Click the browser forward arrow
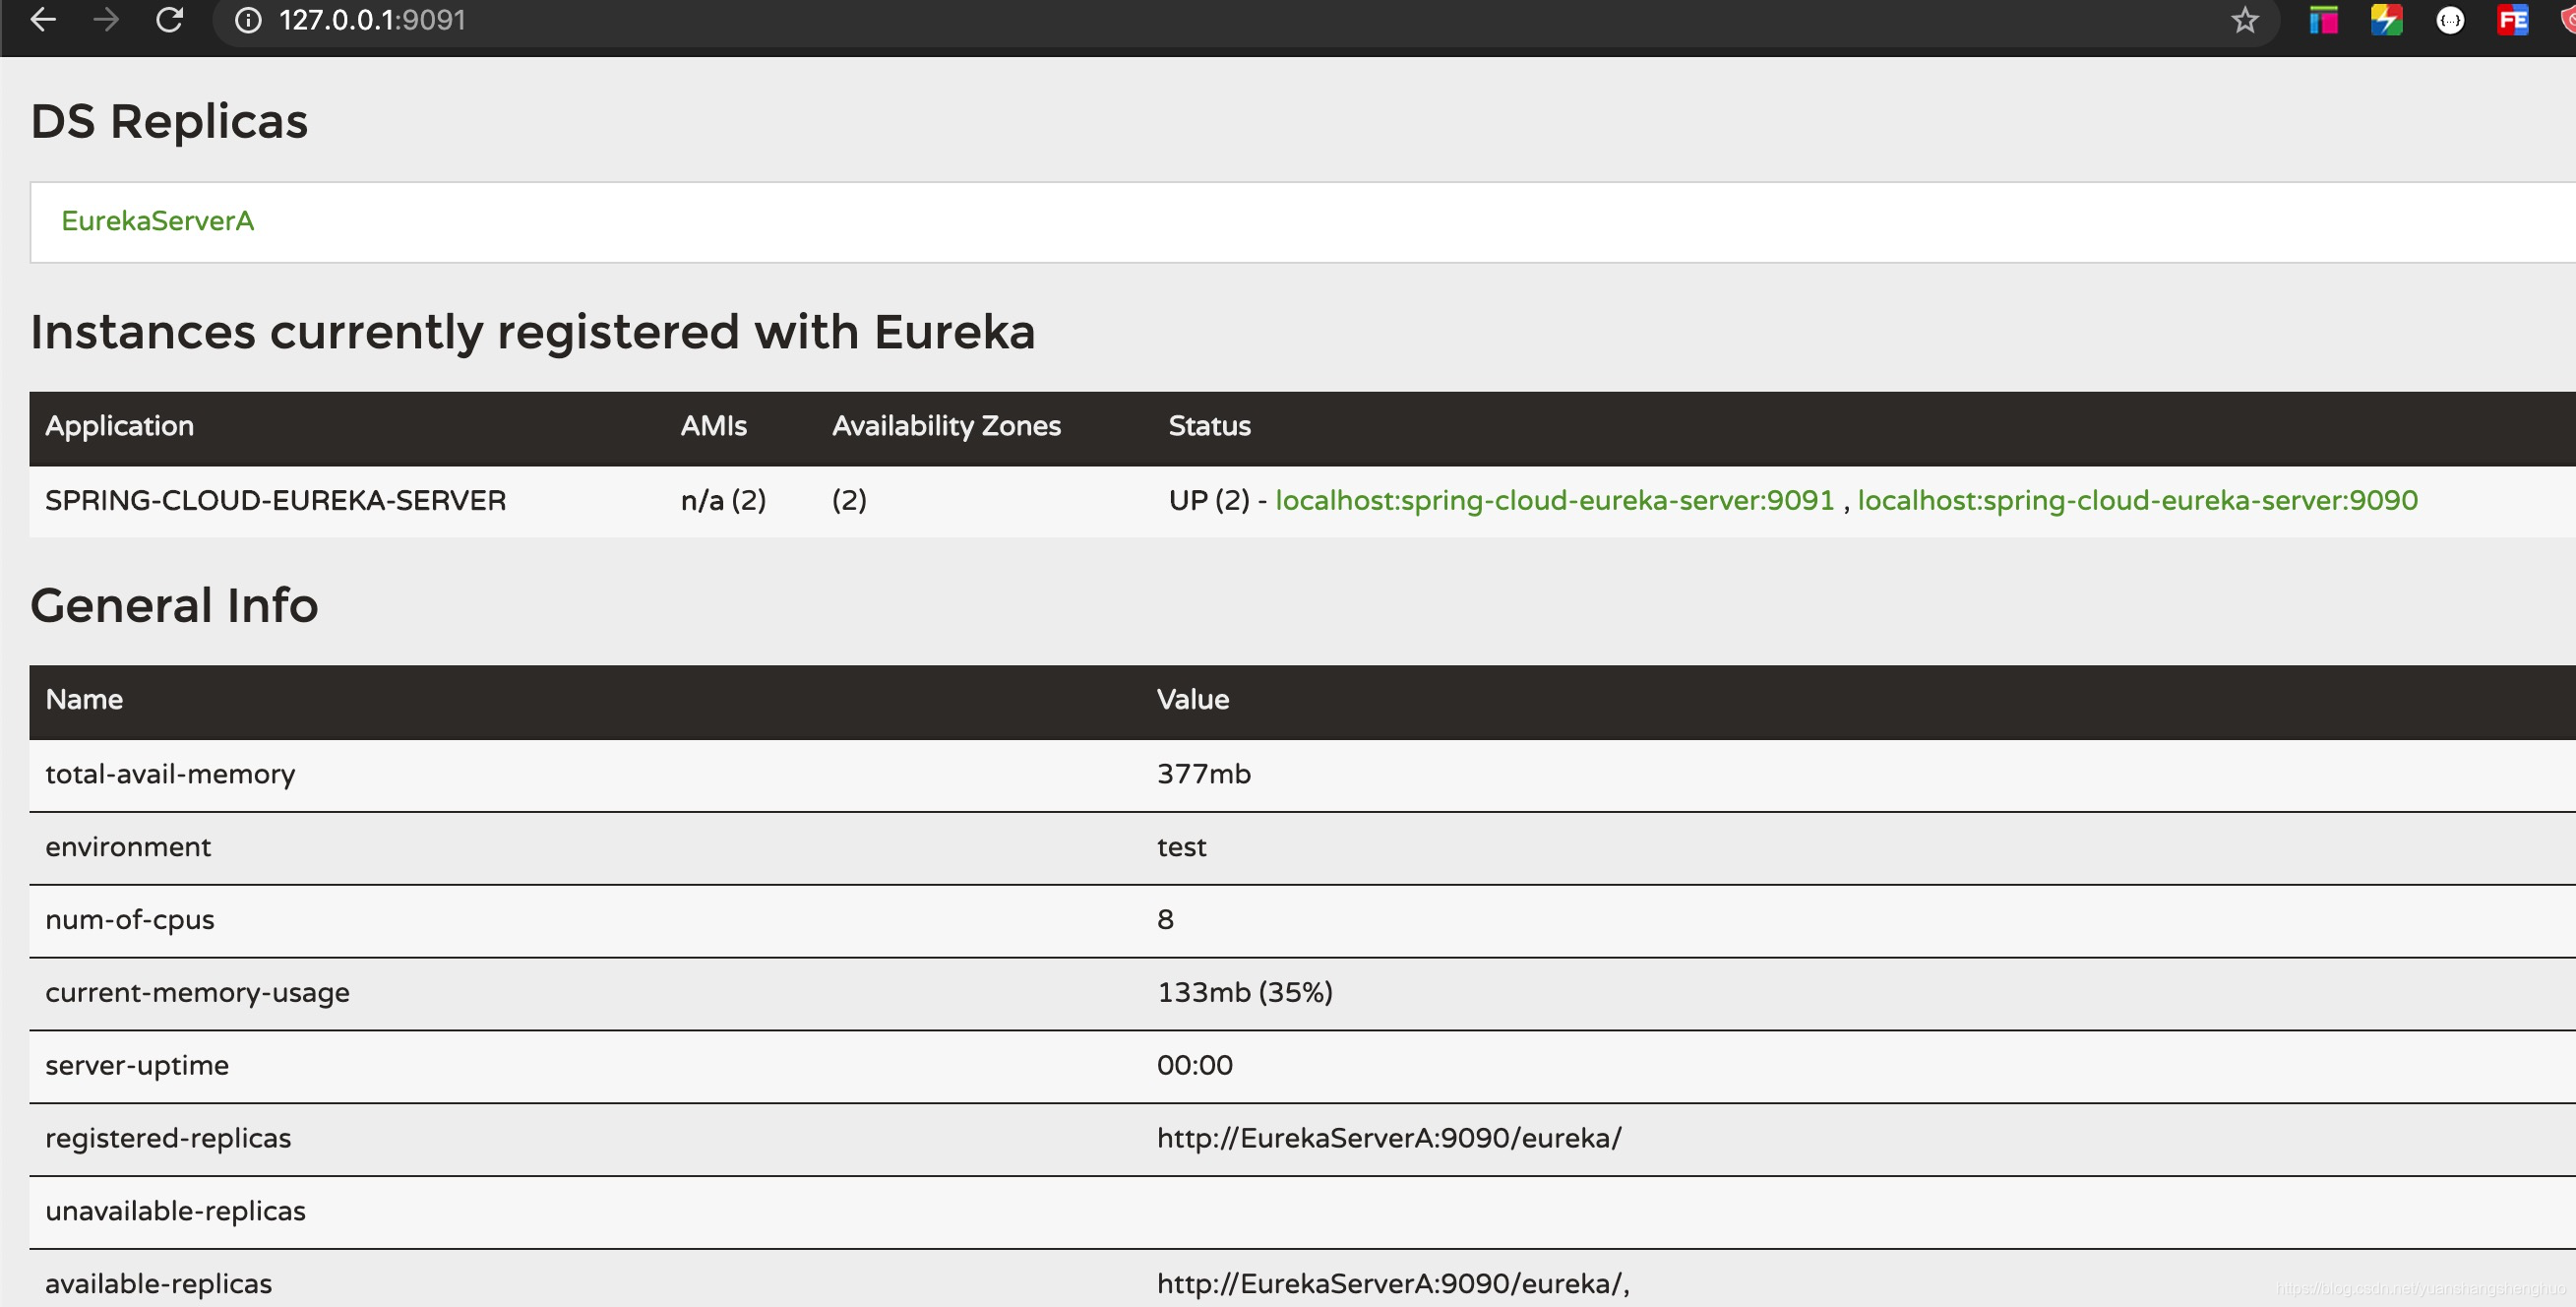Image resolution: width=2576 pixels, height=1307 pixels. point(106,20)
